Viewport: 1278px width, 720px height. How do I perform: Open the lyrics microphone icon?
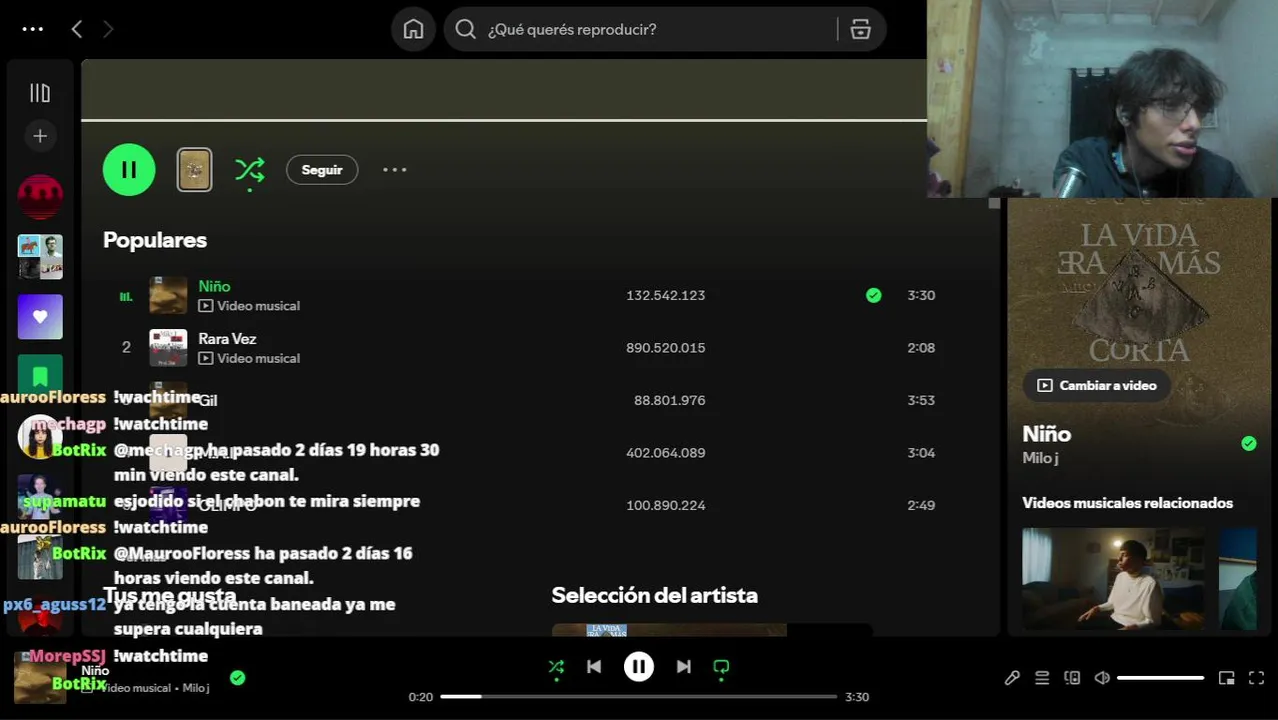coord(1012,678)
